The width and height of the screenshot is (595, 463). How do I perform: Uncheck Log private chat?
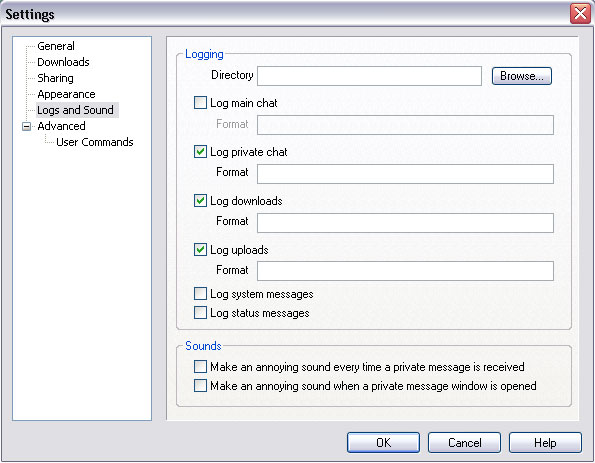point(200,152)
